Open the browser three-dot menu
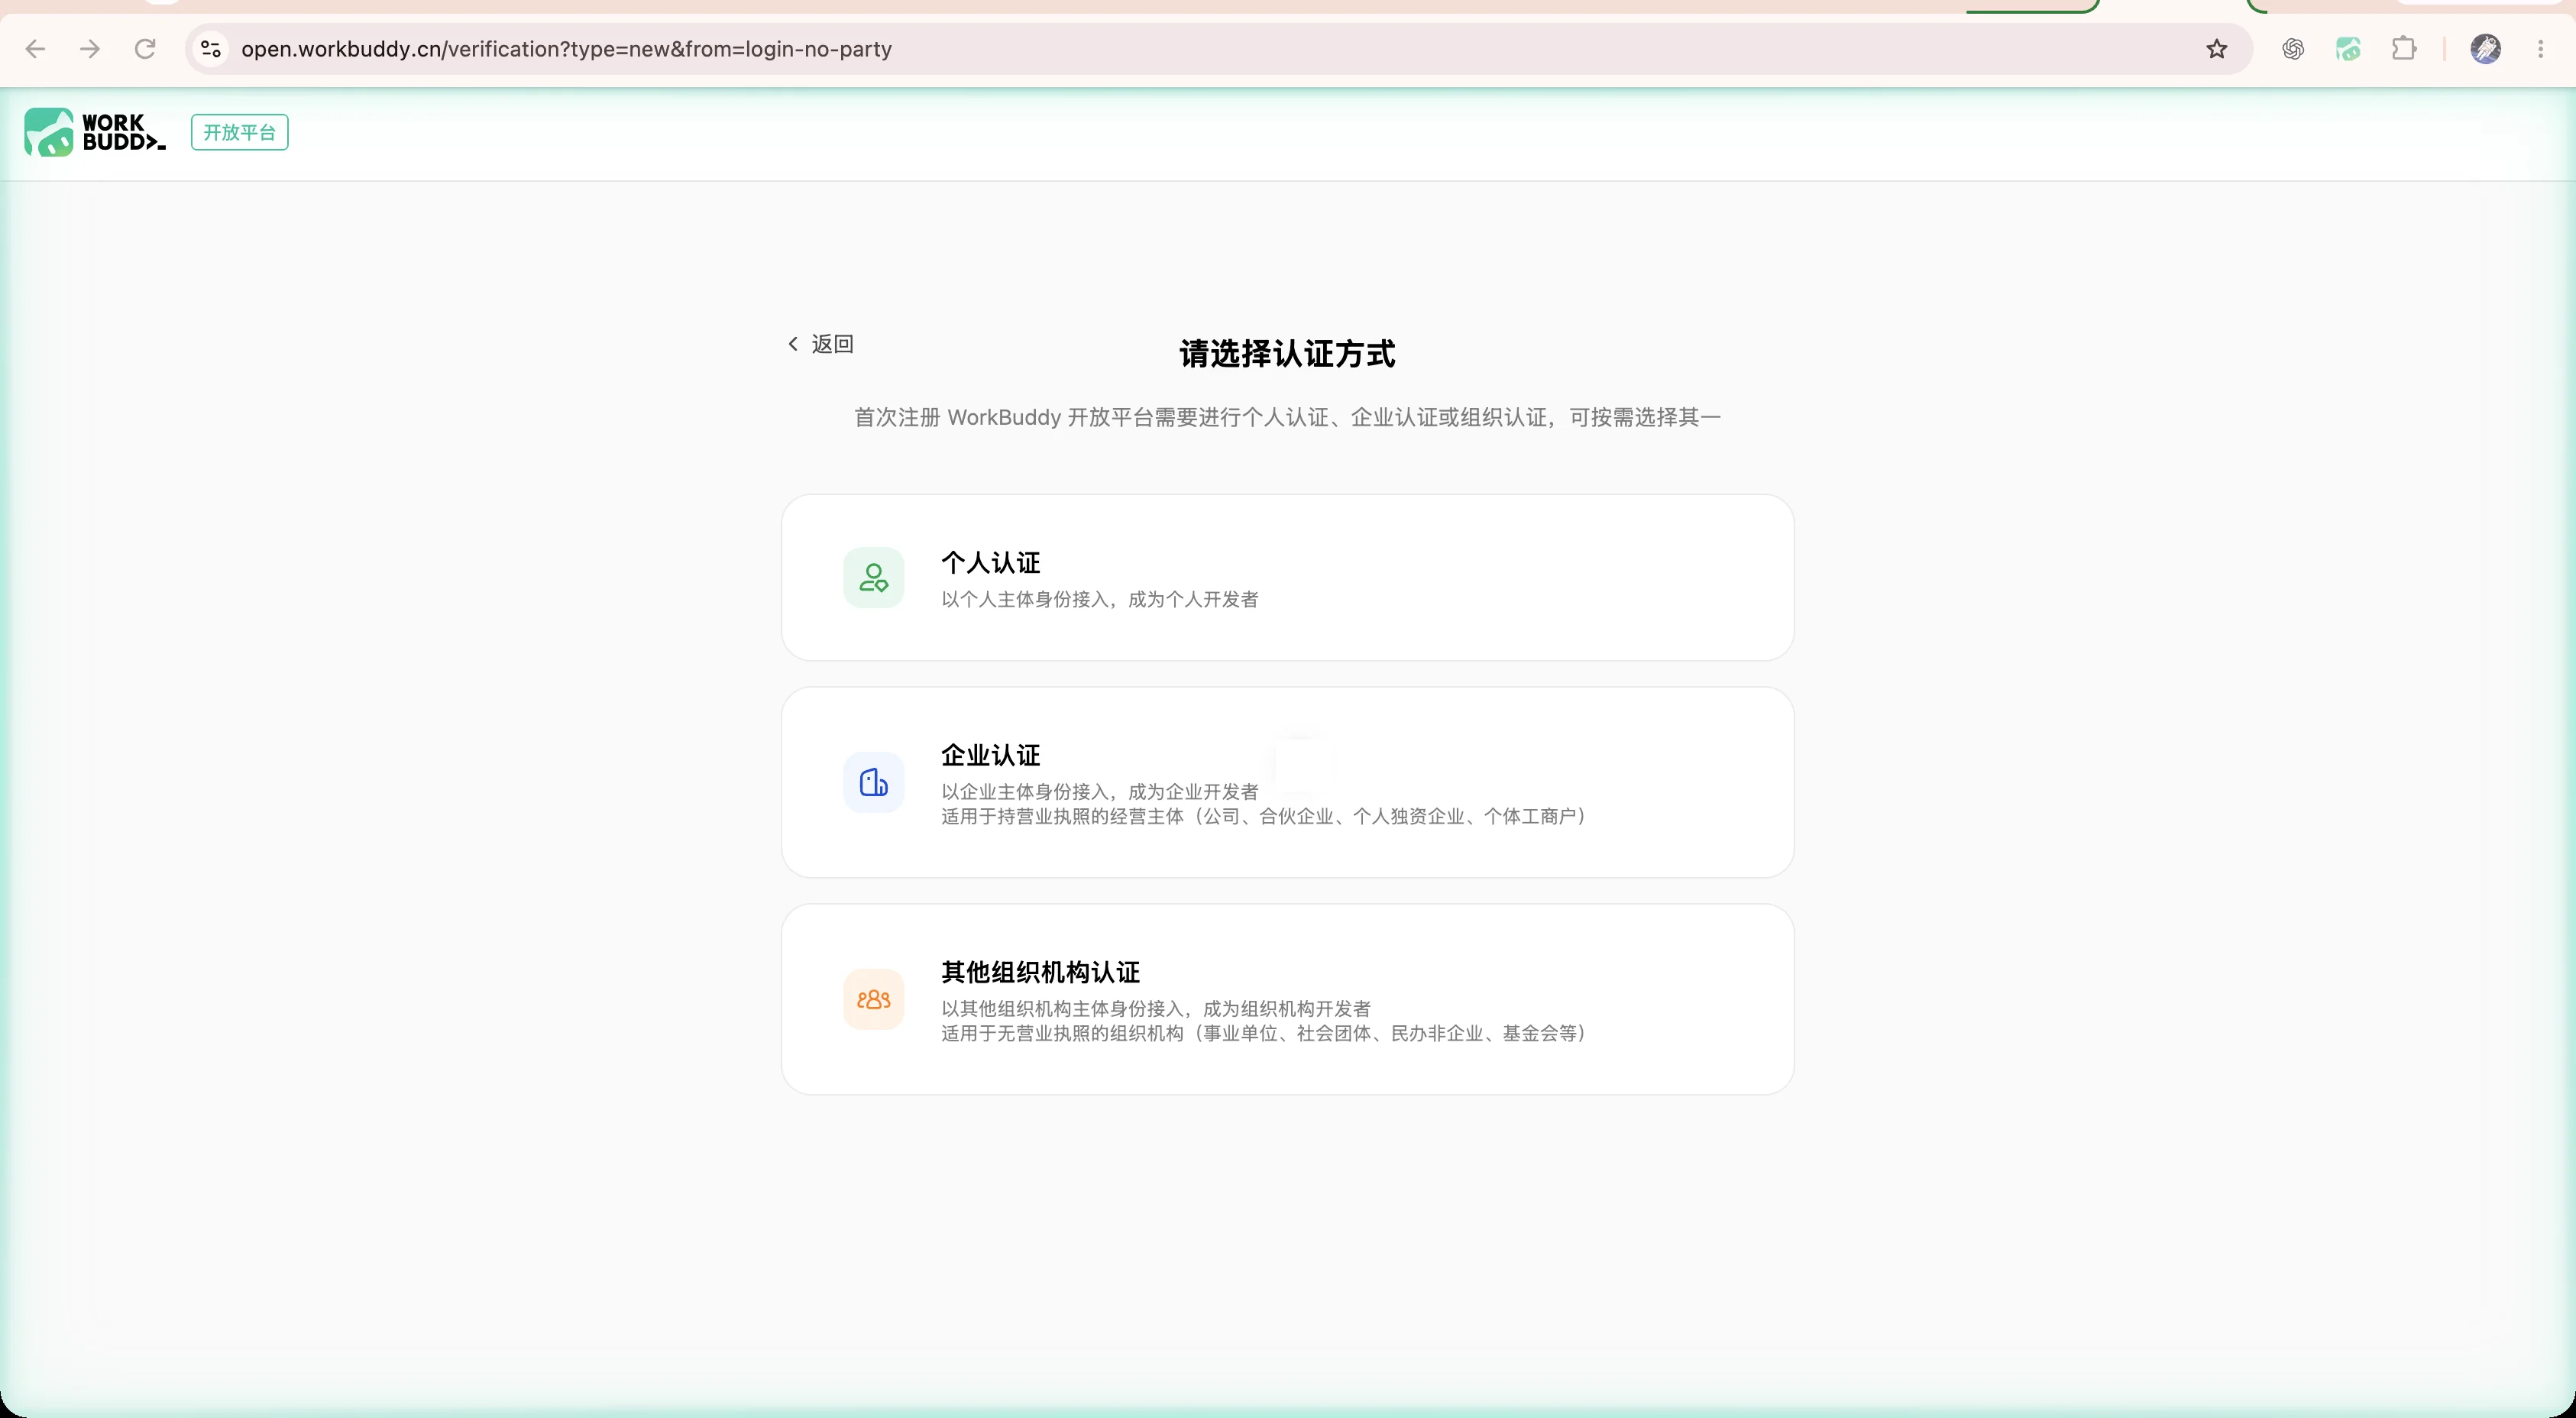 click(2540, 49)
